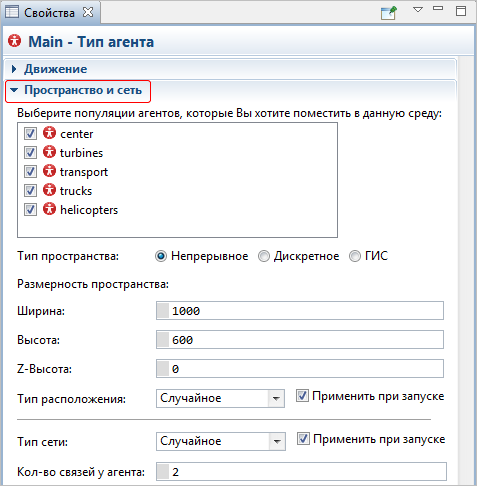477x486 pixels.
Task: Uncheck the trucks population checkbox
Action: (x=30, y=190)
